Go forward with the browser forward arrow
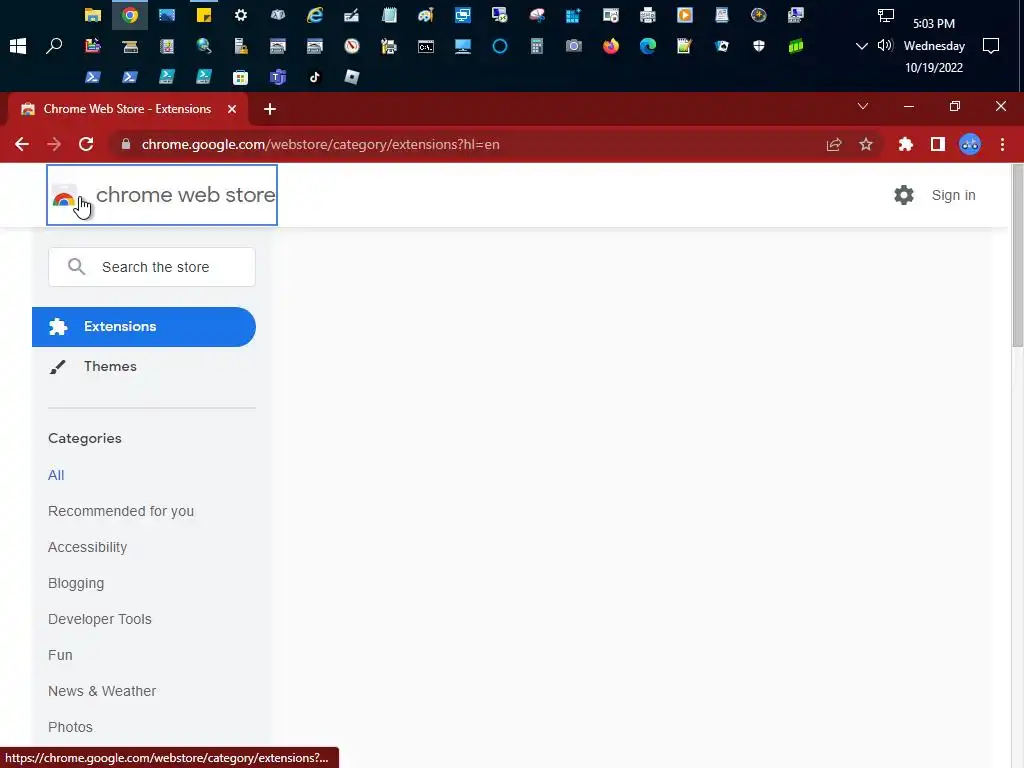This screenshot has width=1024, height=768. [54, 144]
